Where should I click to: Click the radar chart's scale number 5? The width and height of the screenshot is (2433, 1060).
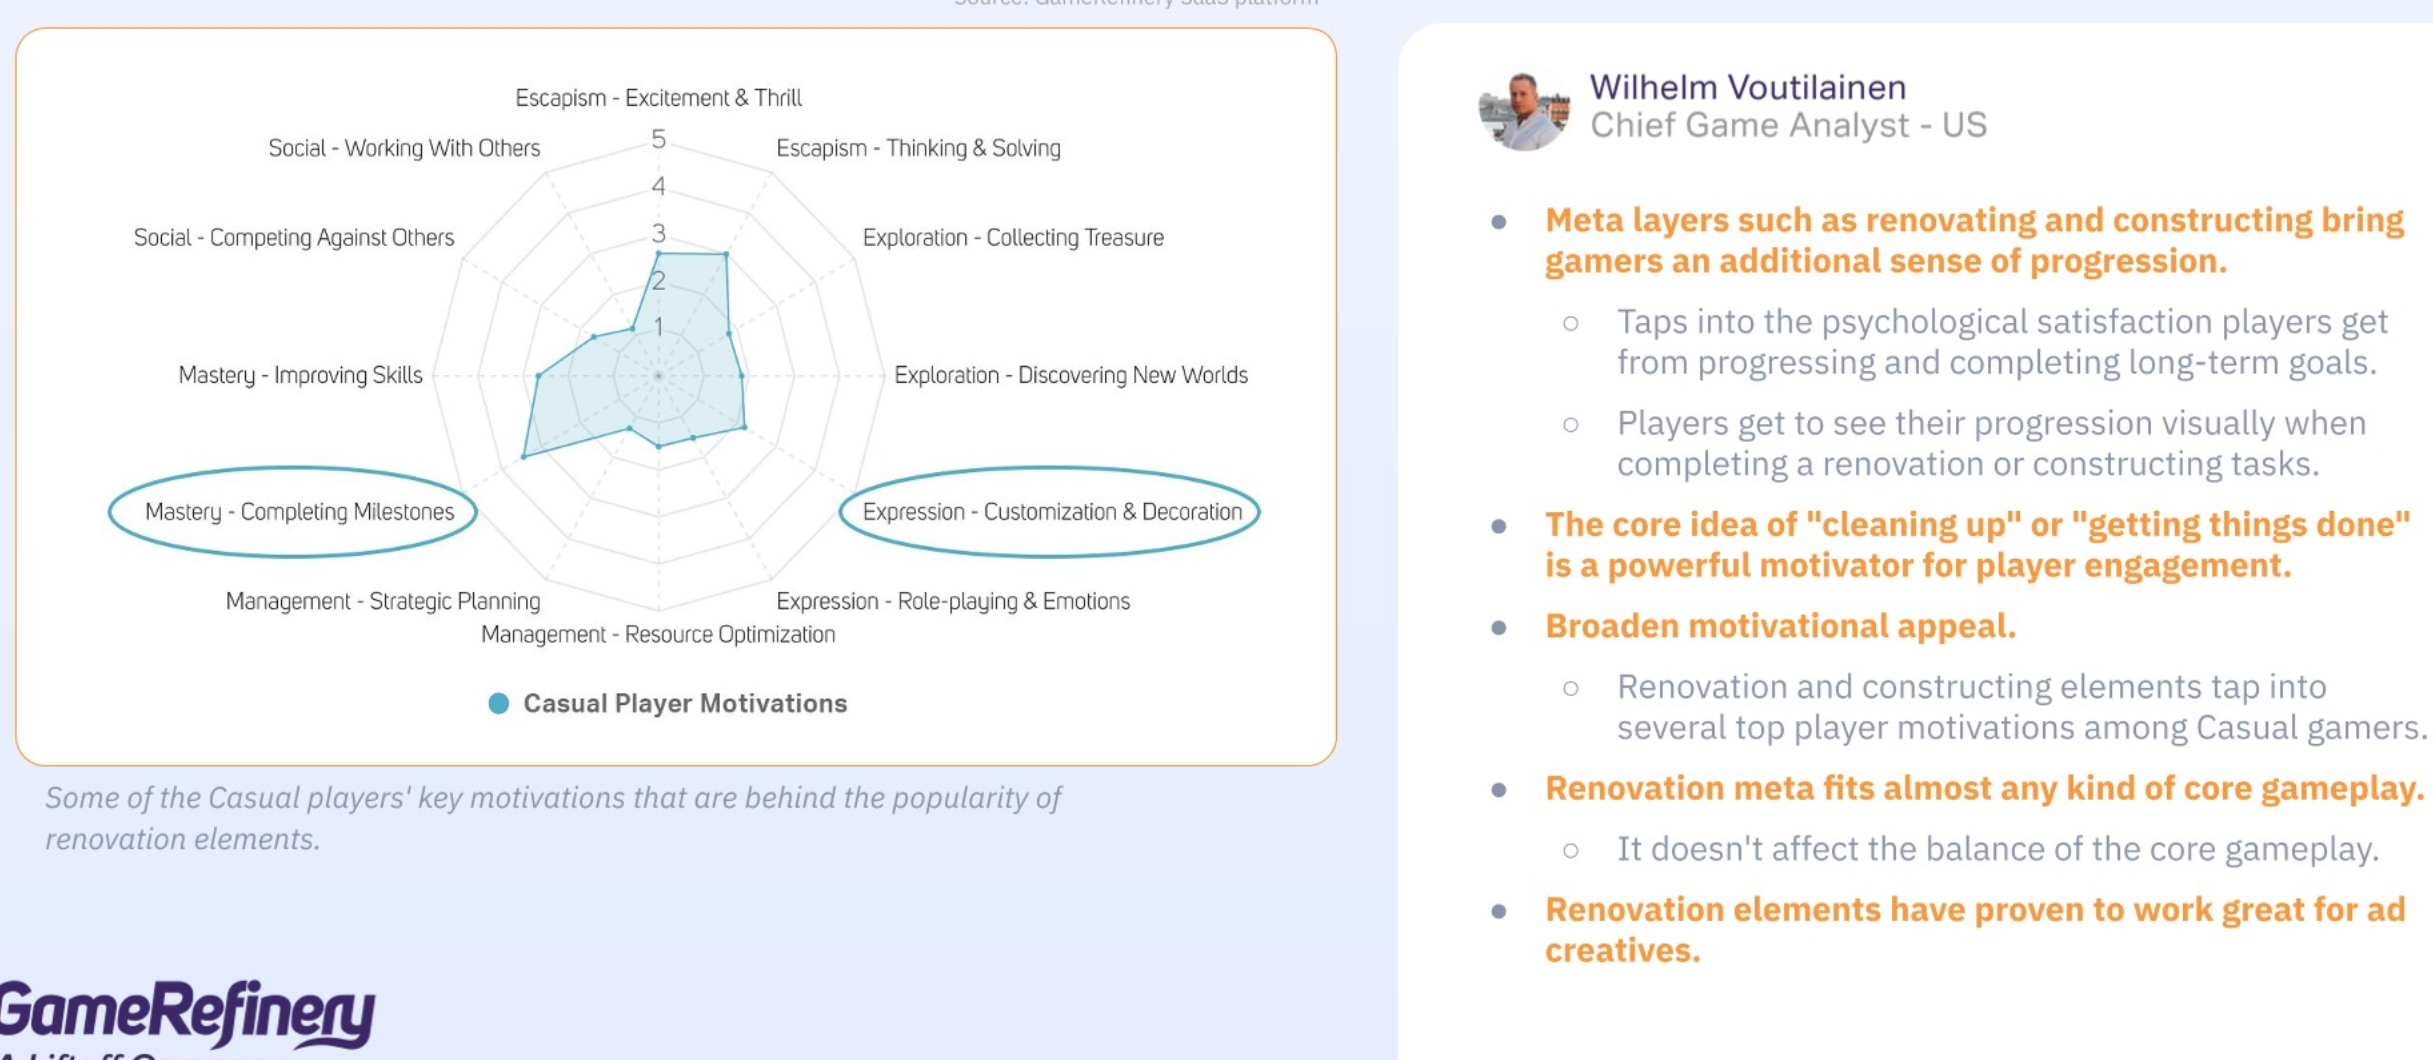pyautogui.click(x=658, y=139)
